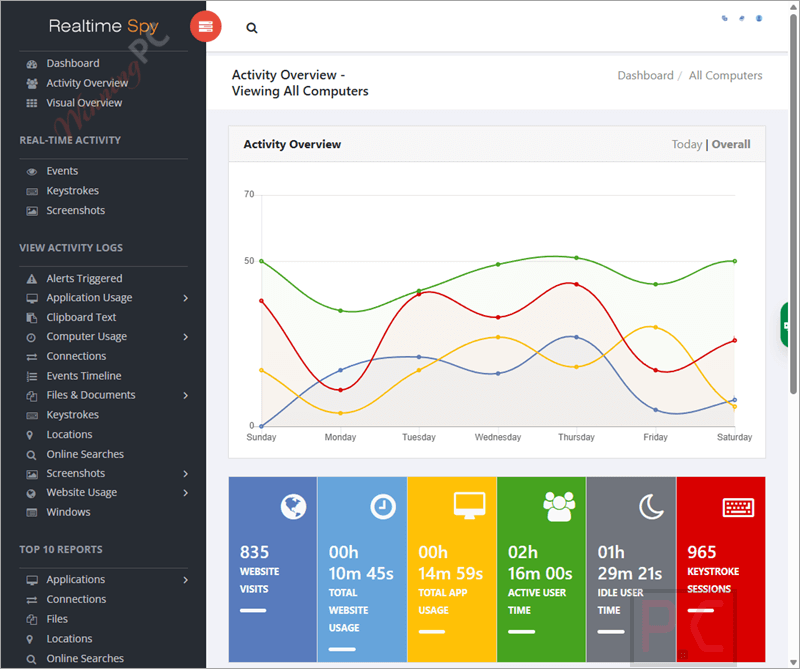Open Keystrokes under View Activity Logs
The image size is (800, 669).
coord(72,415)
